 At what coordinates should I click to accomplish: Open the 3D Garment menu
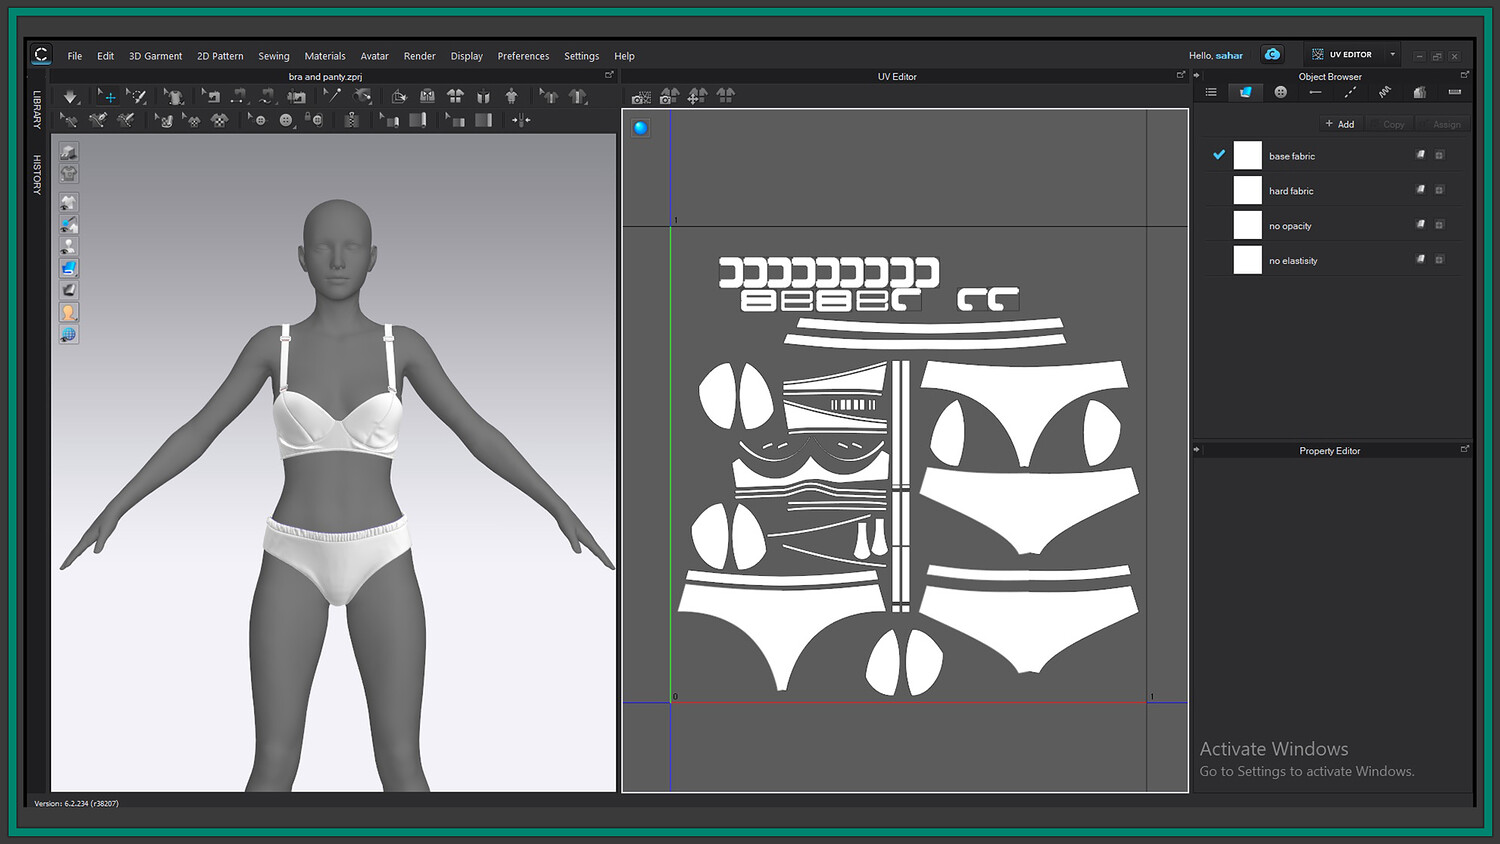[x=155, y=56]
